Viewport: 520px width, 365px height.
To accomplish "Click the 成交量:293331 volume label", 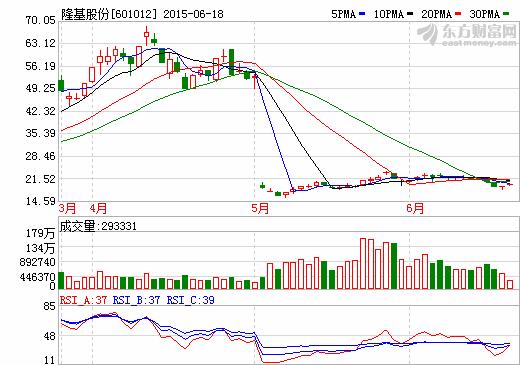I will 98,226.
